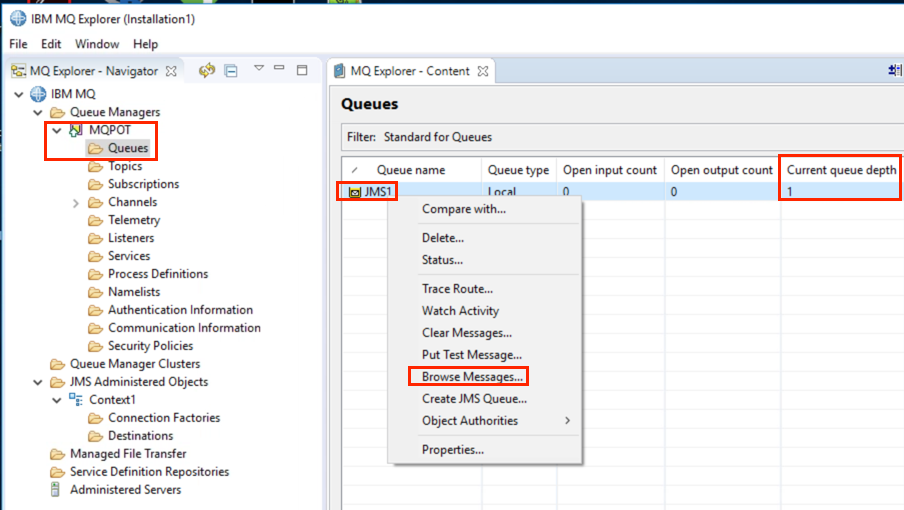Image resolution: width=904 pixels, height=510 pixels.
Task: Sort by Open input count column header
Action: coord(610,170)
